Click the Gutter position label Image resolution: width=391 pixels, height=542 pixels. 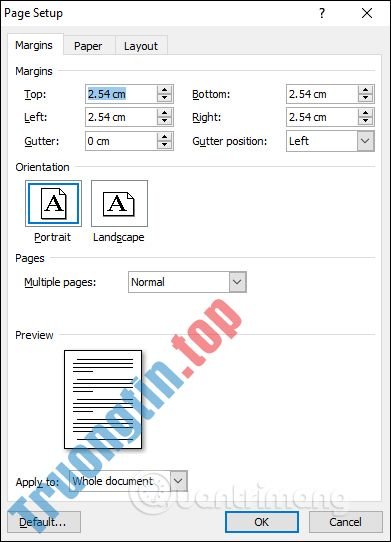coord(230,141)
